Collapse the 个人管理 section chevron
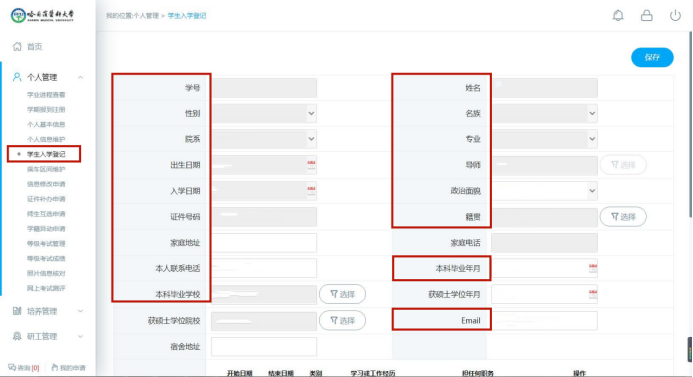The height and width of the screenshot is (377, 693). [x=80, y=77]
